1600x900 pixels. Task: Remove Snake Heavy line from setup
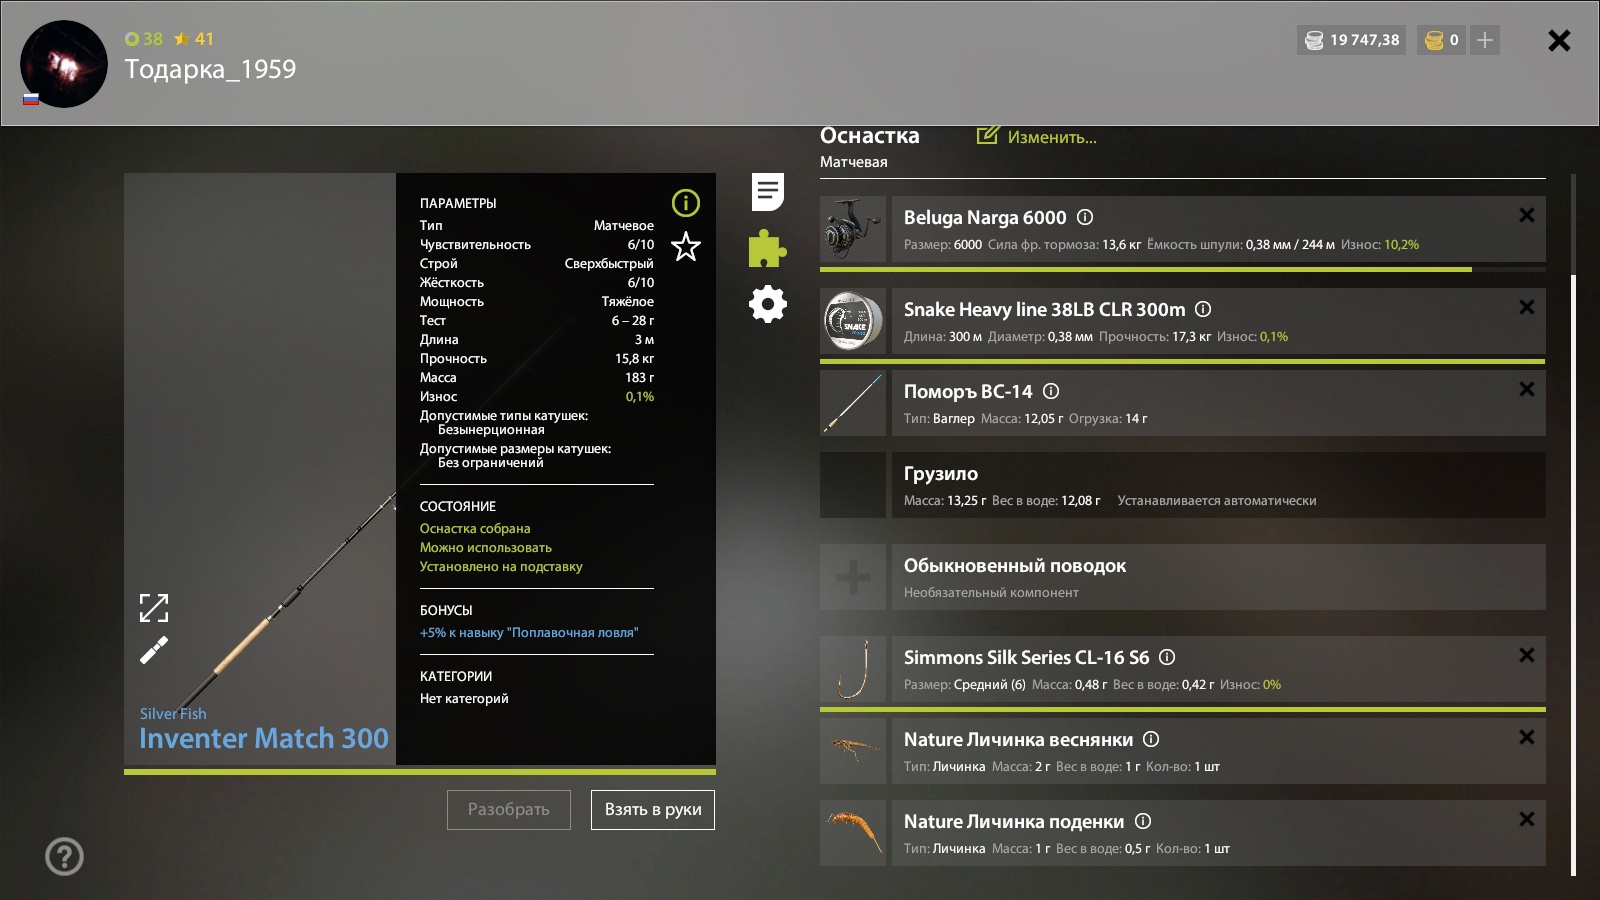click(x=1527, y=307)
